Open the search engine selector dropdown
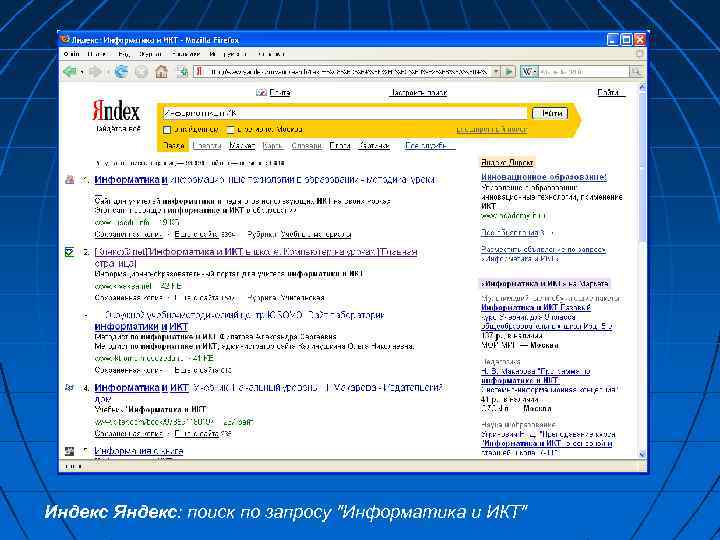The width and height of the screenshot is (720, 540). tap(529, 72)
